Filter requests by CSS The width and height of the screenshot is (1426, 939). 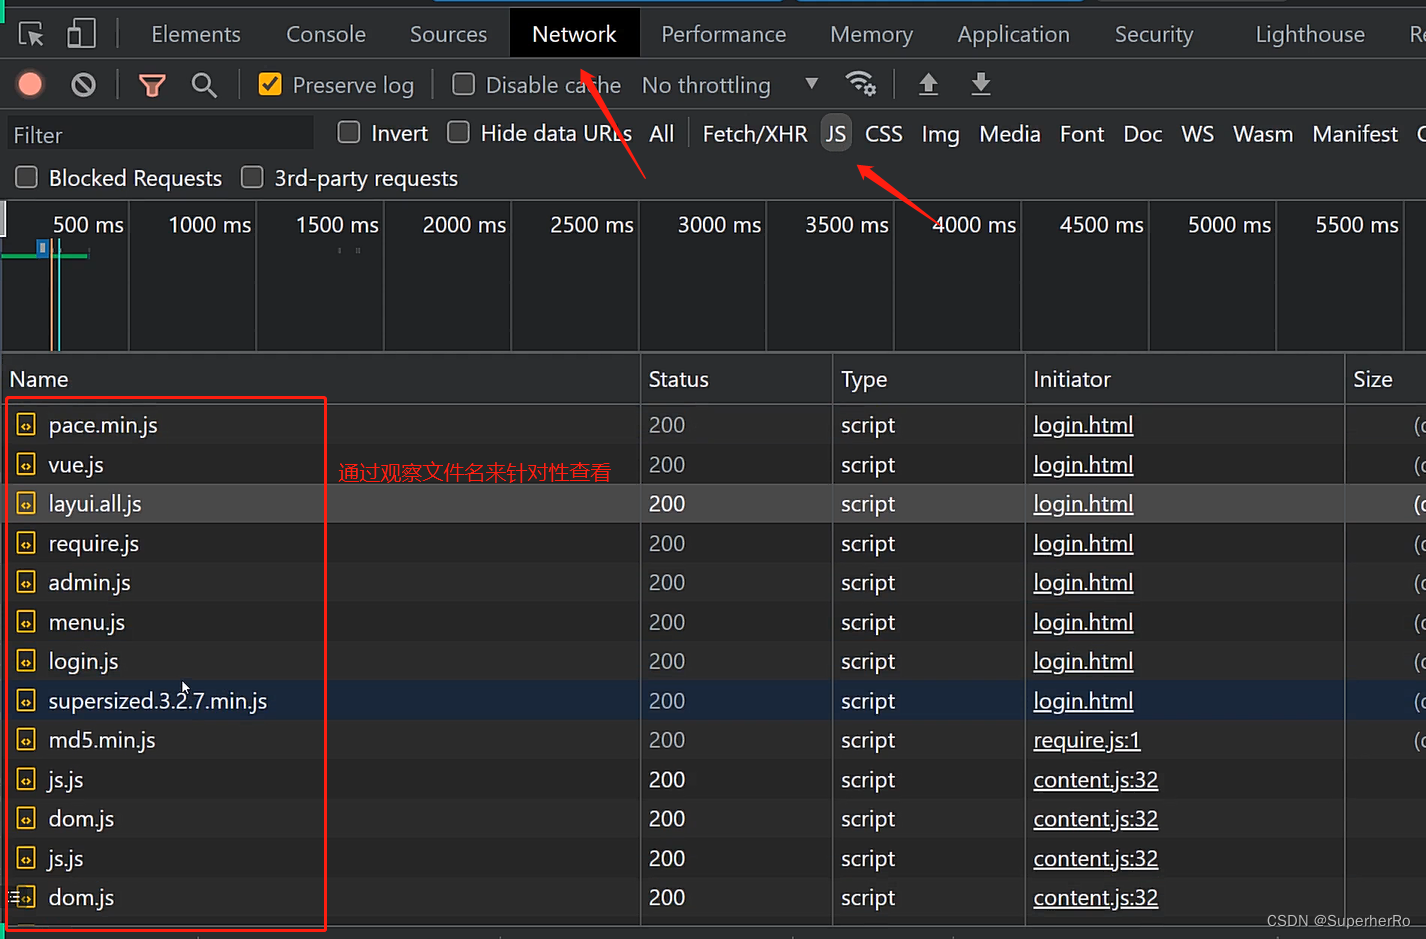(884, 134)
